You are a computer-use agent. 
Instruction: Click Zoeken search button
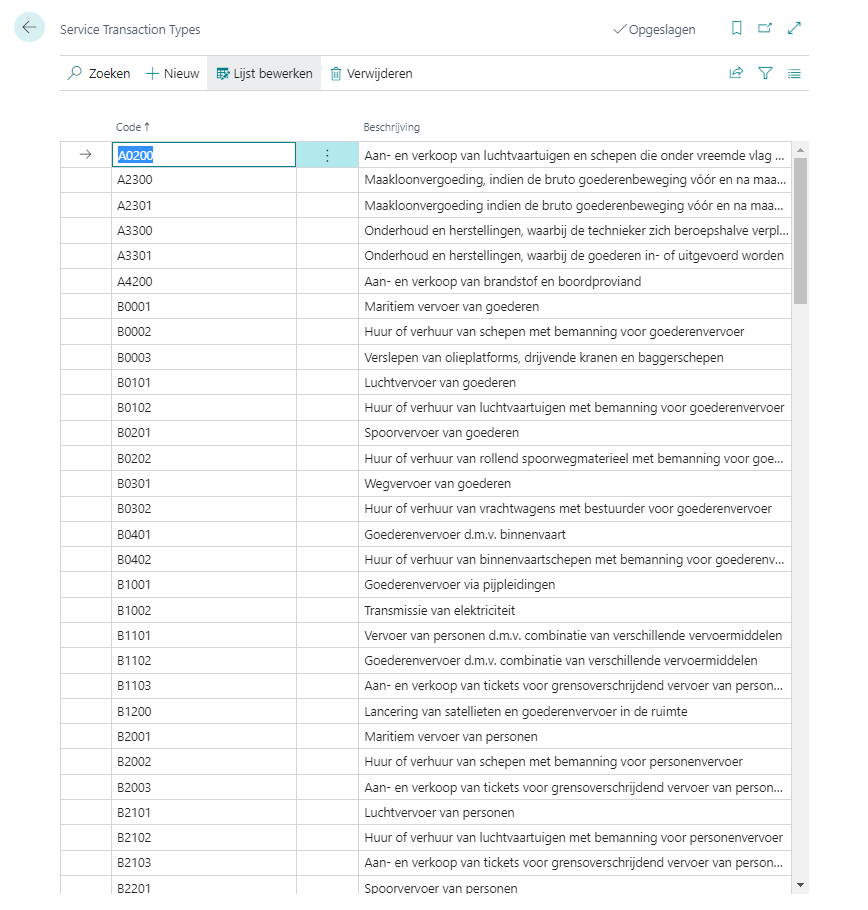click(x=99, y=73)
